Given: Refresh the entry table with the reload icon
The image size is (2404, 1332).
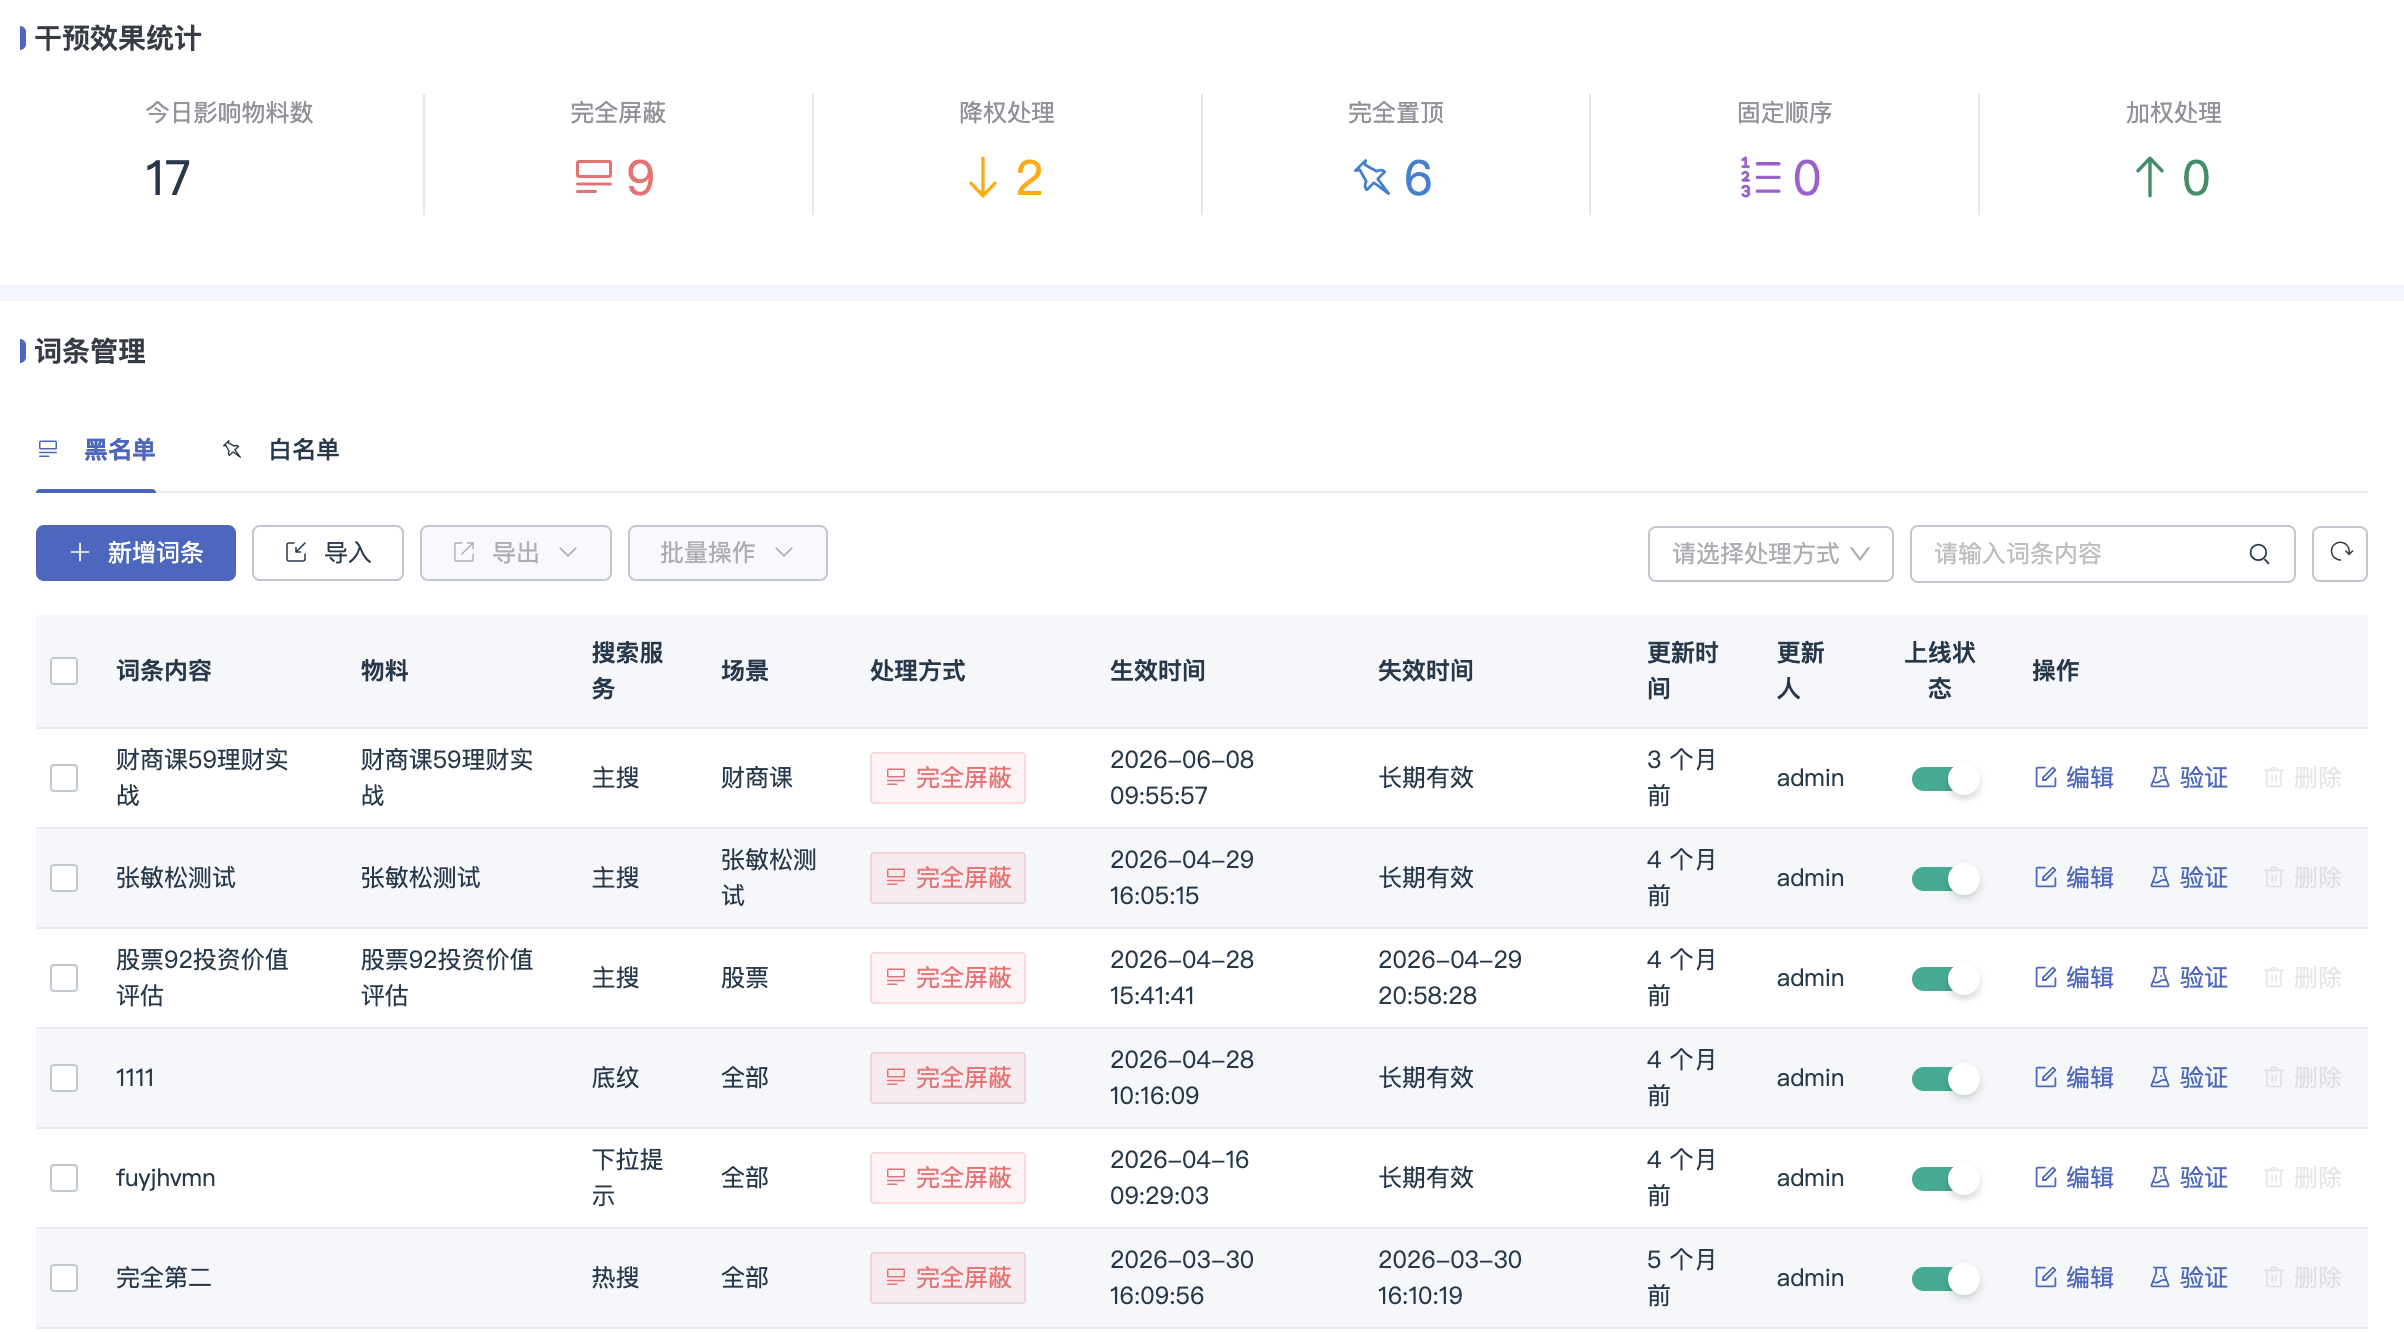Looking at the screenshot, I should point(2340,553).
